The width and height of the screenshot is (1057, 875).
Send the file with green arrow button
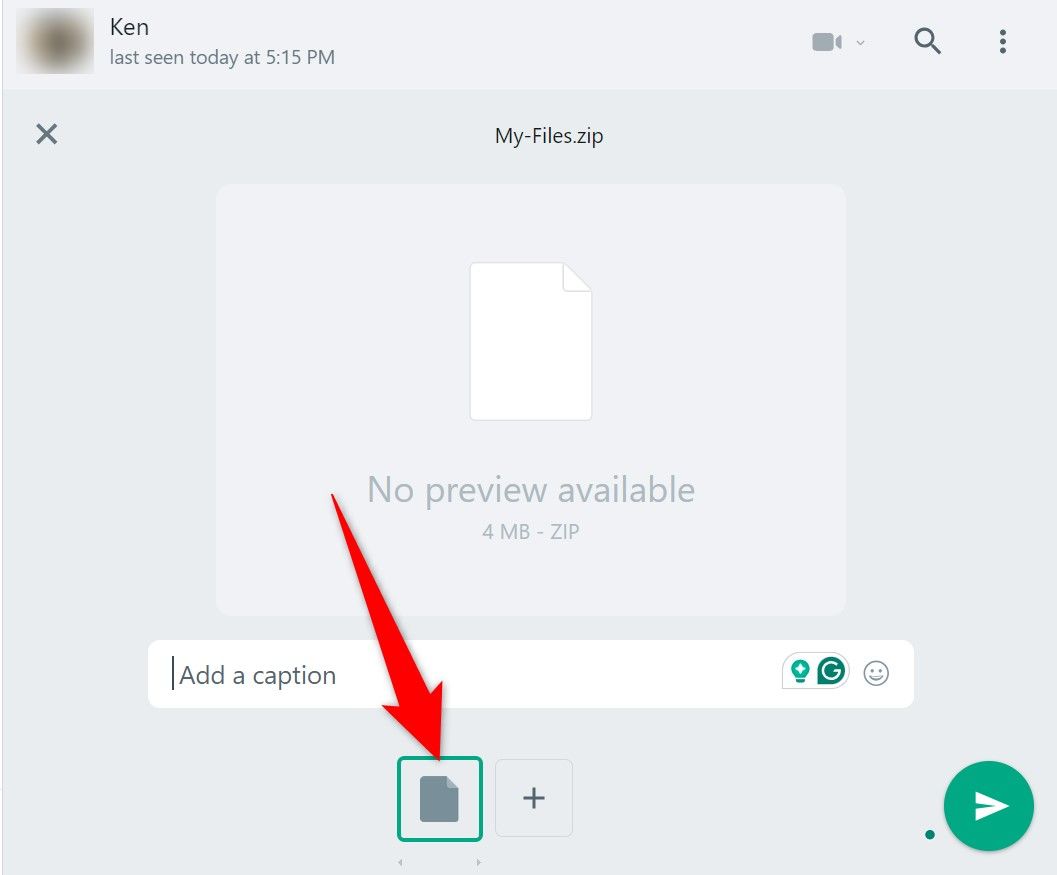(989, 806)
